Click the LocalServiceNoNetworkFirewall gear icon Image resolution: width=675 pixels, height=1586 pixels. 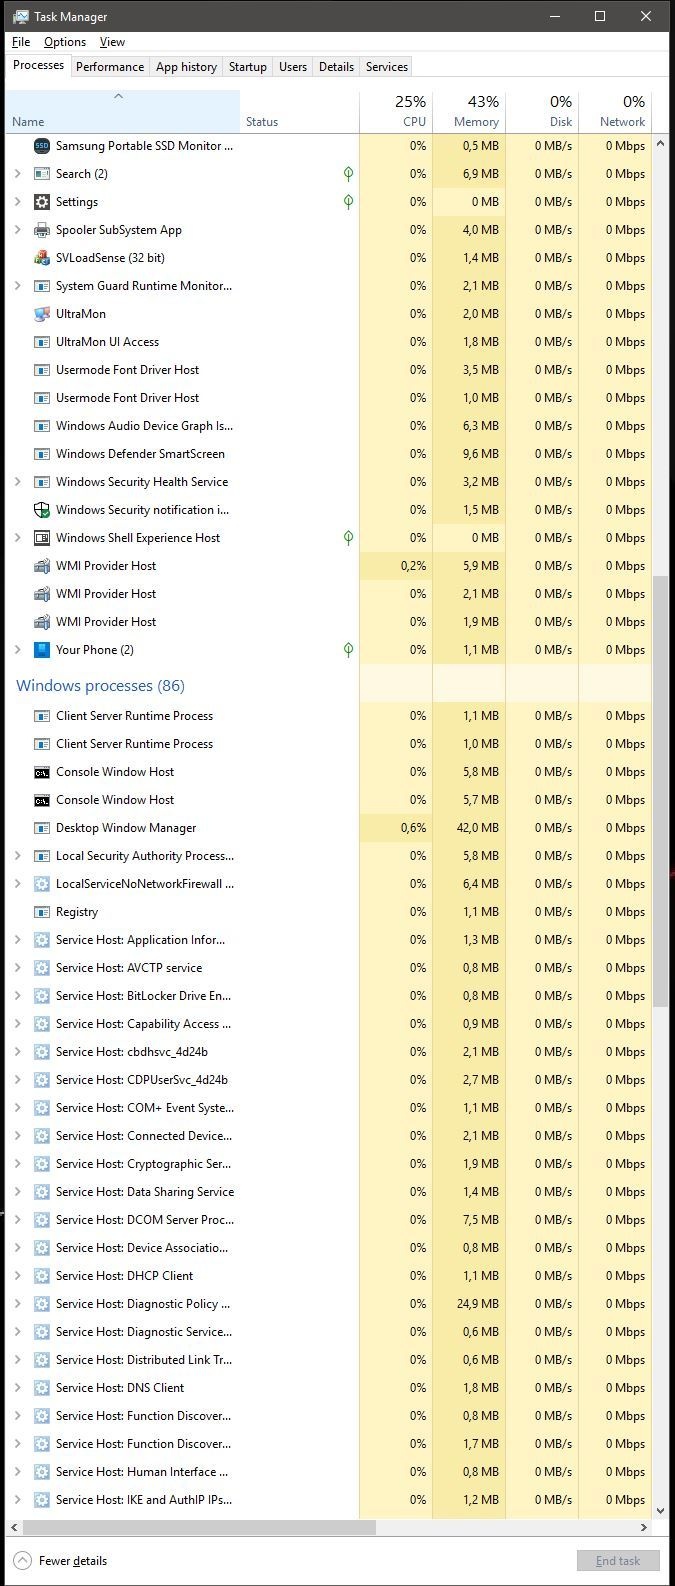tap(42, 883)
